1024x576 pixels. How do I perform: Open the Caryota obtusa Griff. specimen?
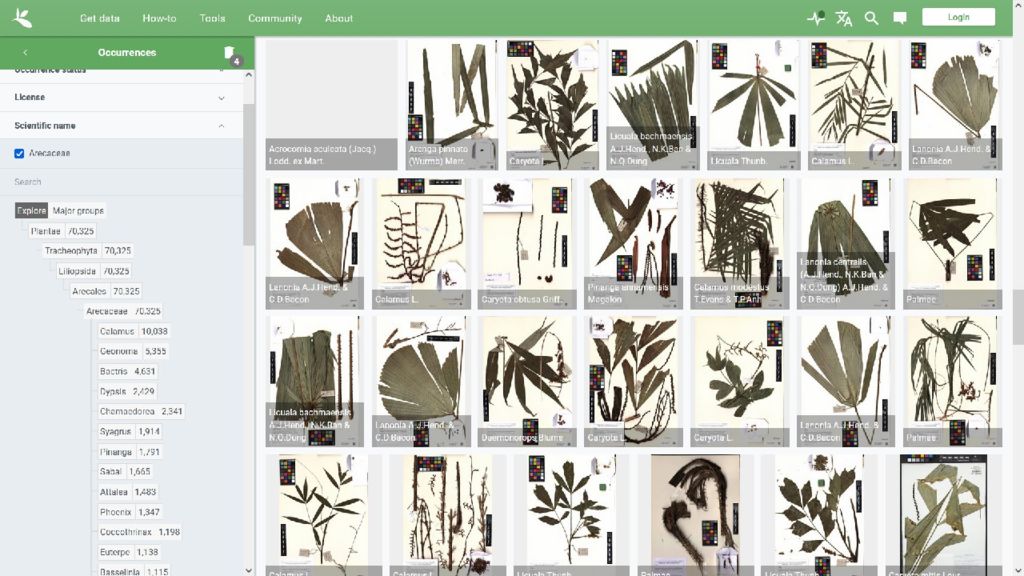pyautogui.click(x=527, y=243)
